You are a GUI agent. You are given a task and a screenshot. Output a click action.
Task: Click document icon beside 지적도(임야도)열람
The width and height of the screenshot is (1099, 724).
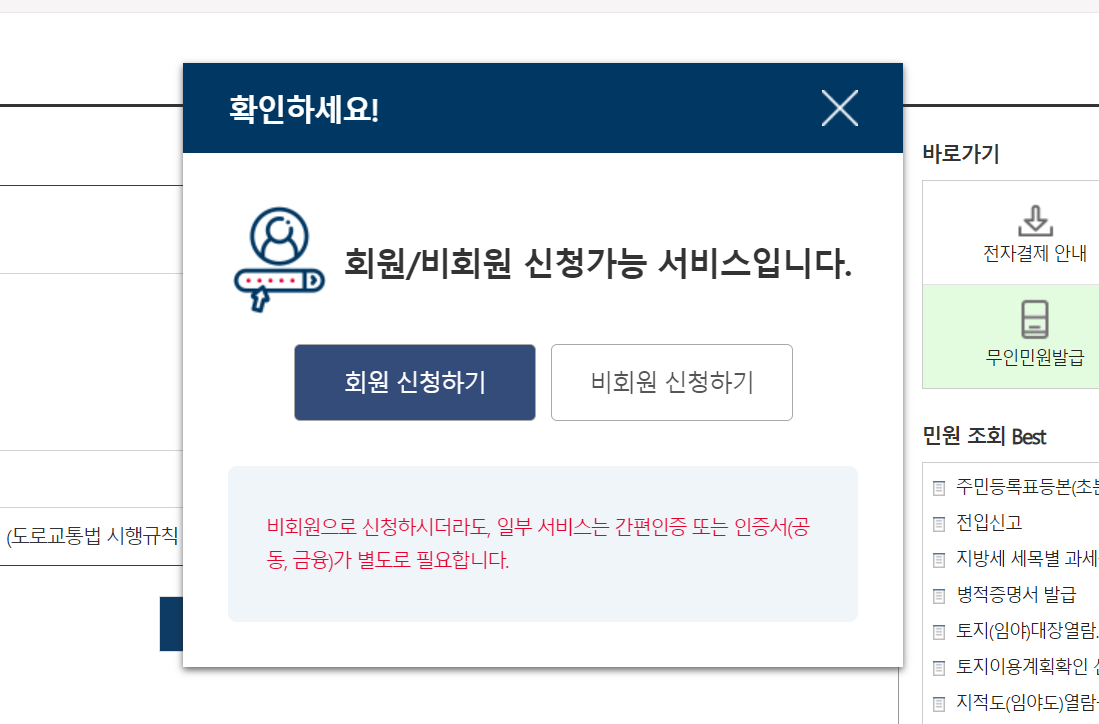[939, 704]
